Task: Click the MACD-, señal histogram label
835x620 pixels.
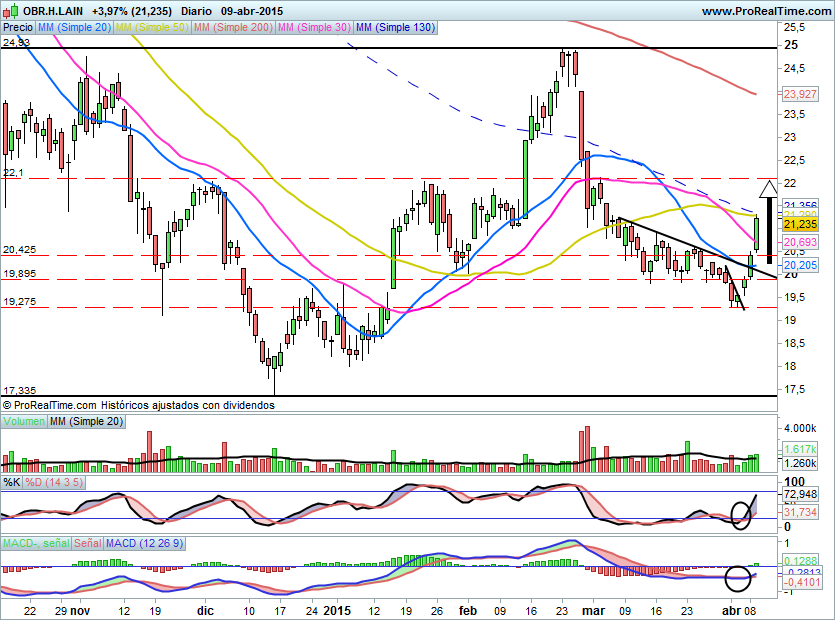Action: (x=34, y=542)
